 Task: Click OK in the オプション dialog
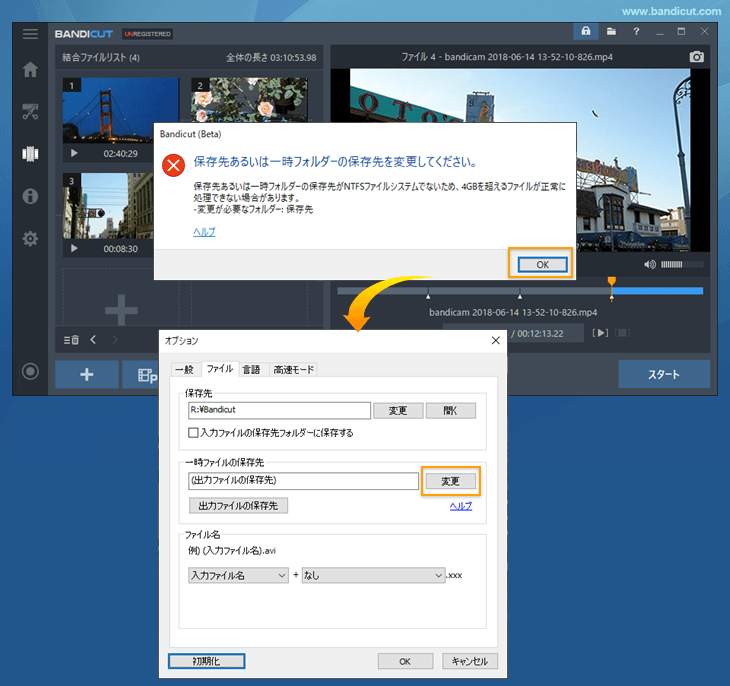pyautogui.click(x=405, y=661)
